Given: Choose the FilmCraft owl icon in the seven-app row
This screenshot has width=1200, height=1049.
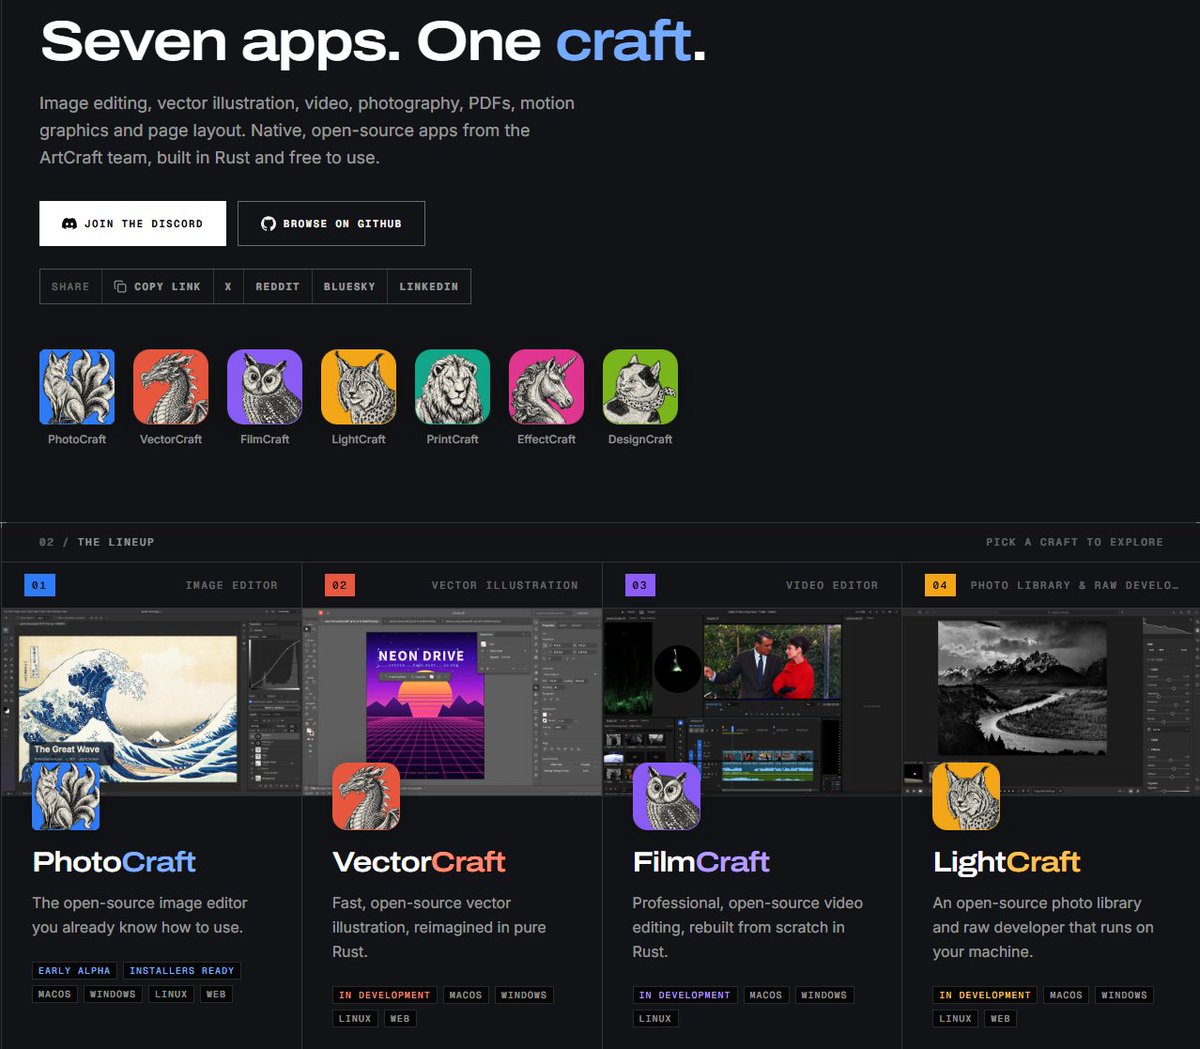Looking at the screenshot, I should pyautogui.click(x=265, y=387).
